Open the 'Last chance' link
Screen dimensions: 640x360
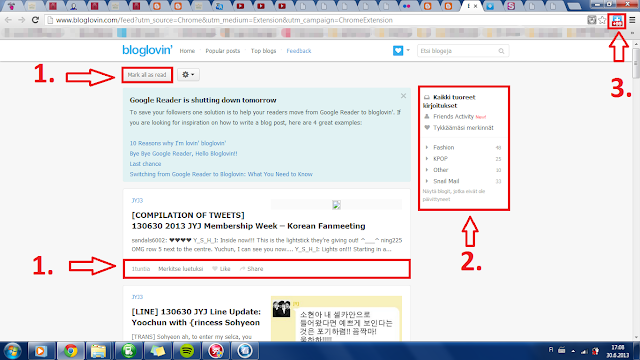145,164
